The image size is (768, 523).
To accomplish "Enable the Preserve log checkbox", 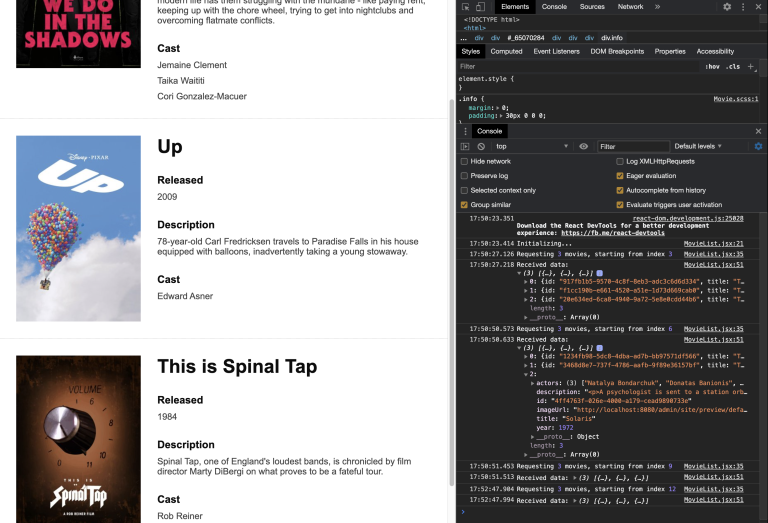I will pyautogui.click(x=464, y=176).
